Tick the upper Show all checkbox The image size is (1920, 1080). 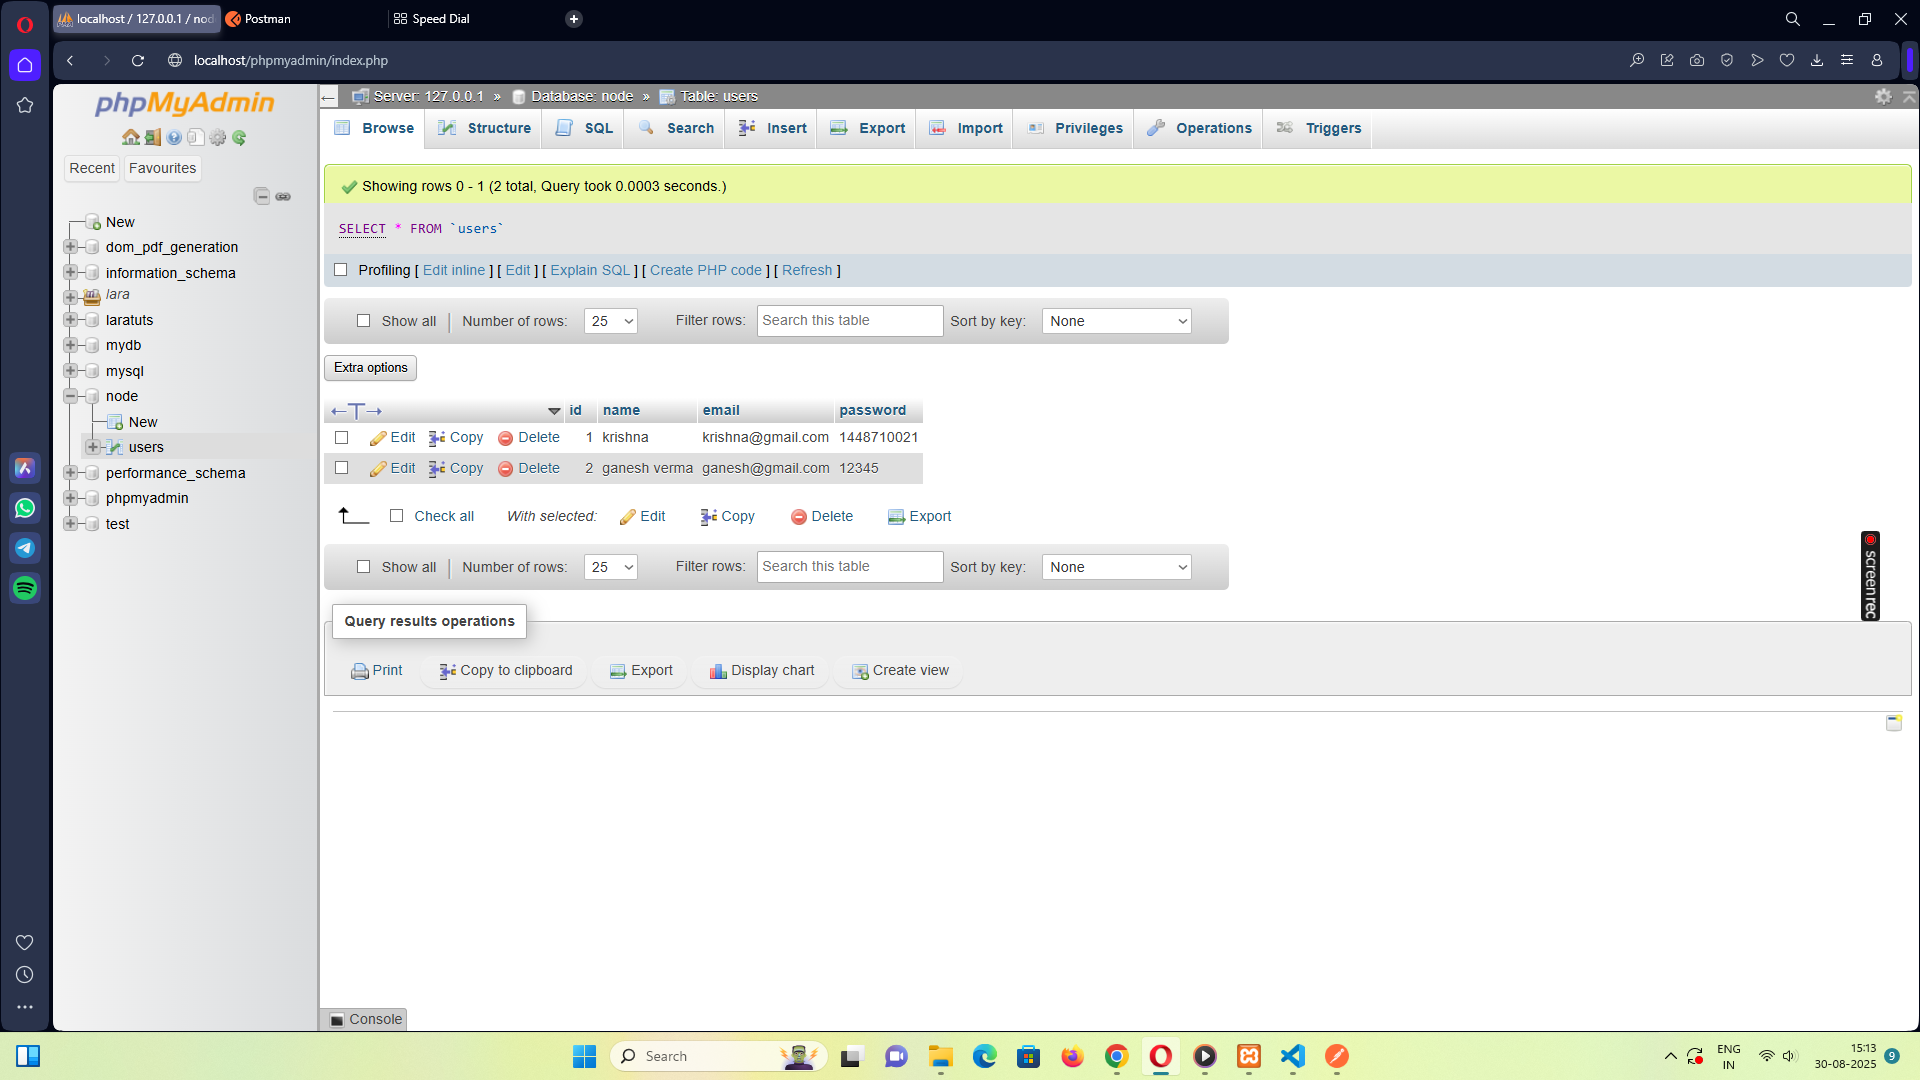point(363,321)
